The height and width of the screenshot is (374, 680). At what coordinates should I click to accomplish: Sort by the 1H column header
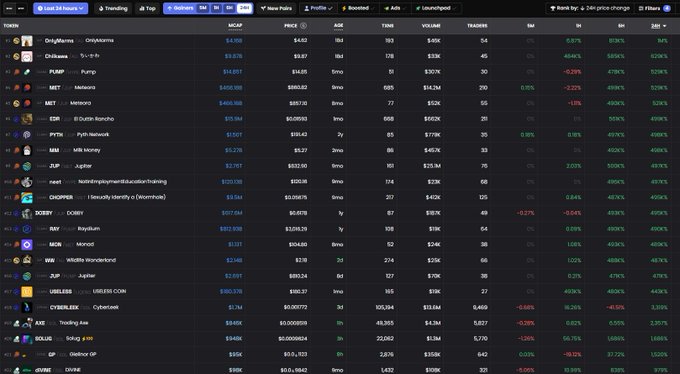pos(578,26)
